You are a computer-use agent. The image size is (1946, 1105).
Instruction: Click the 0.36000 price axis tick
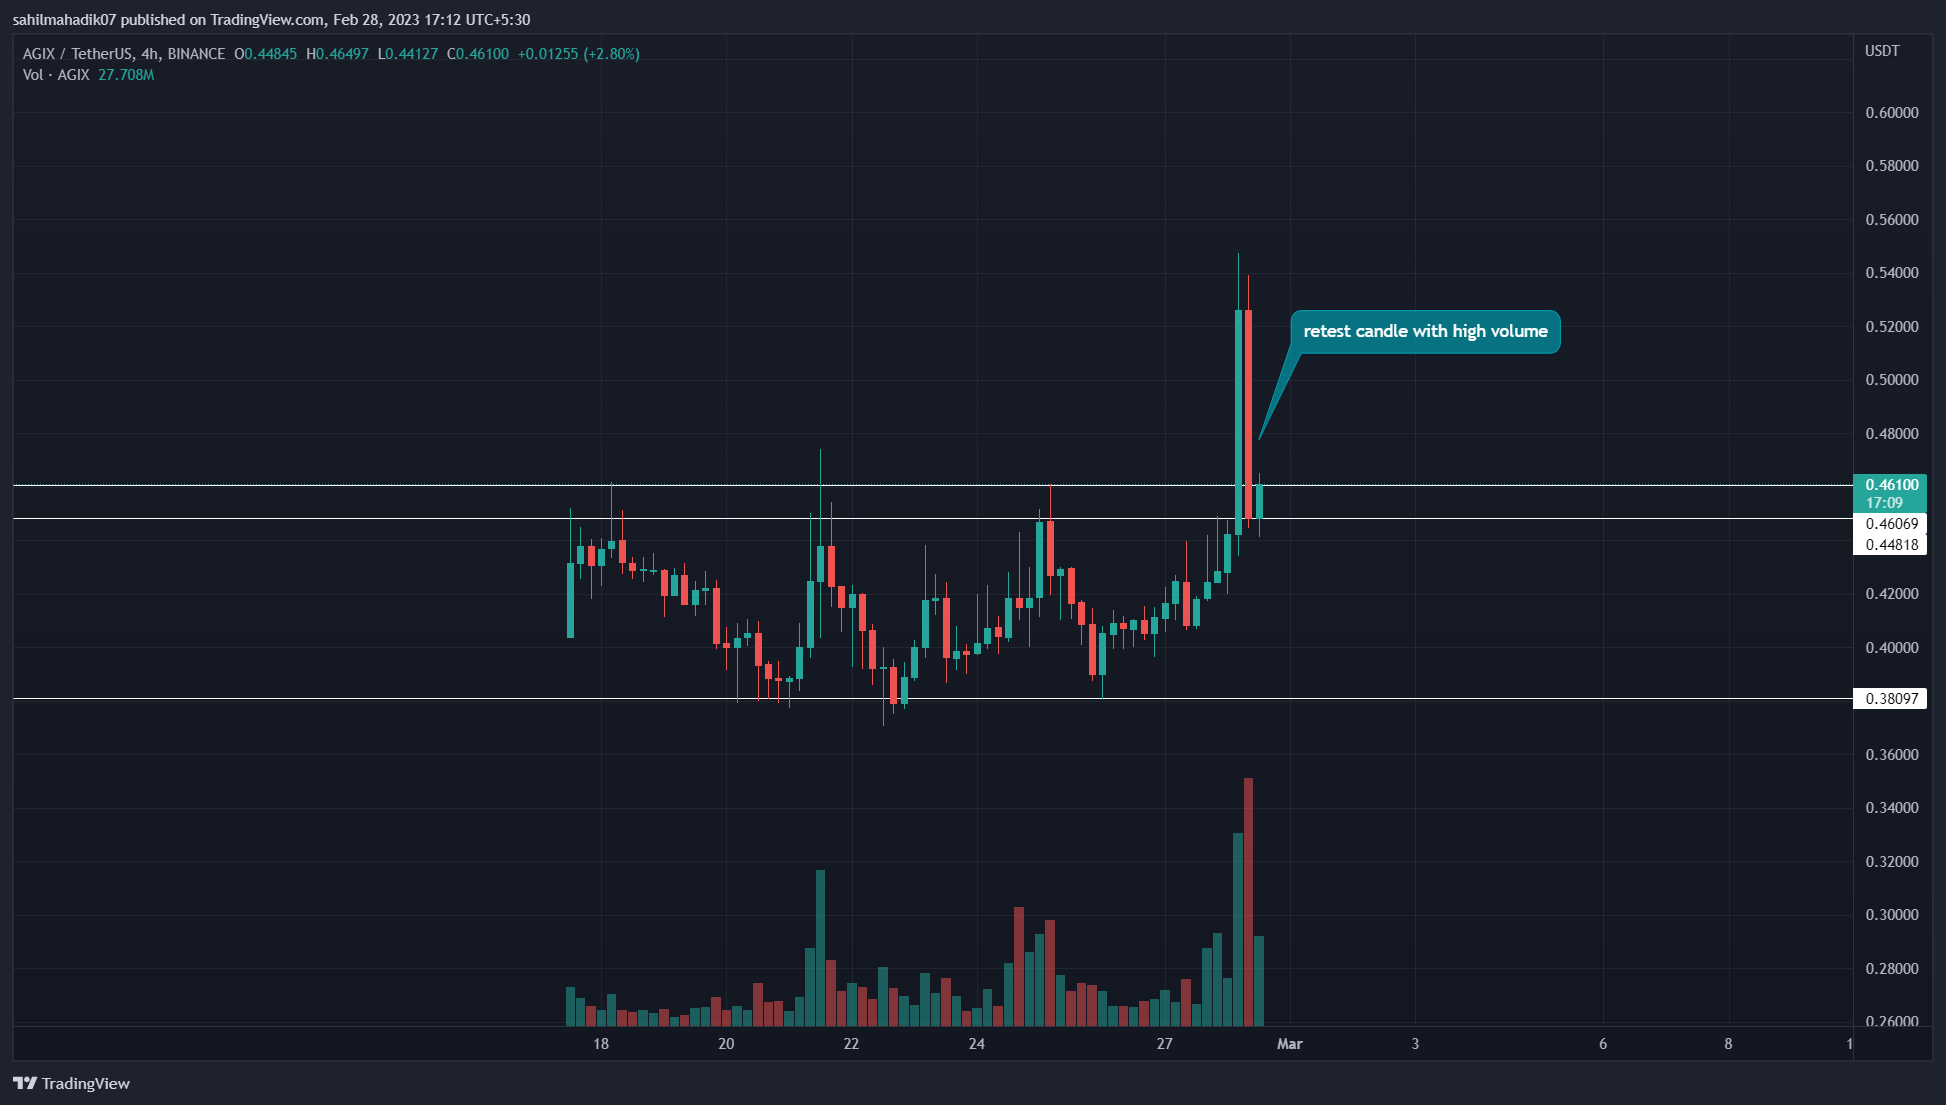click(1892, 754)
